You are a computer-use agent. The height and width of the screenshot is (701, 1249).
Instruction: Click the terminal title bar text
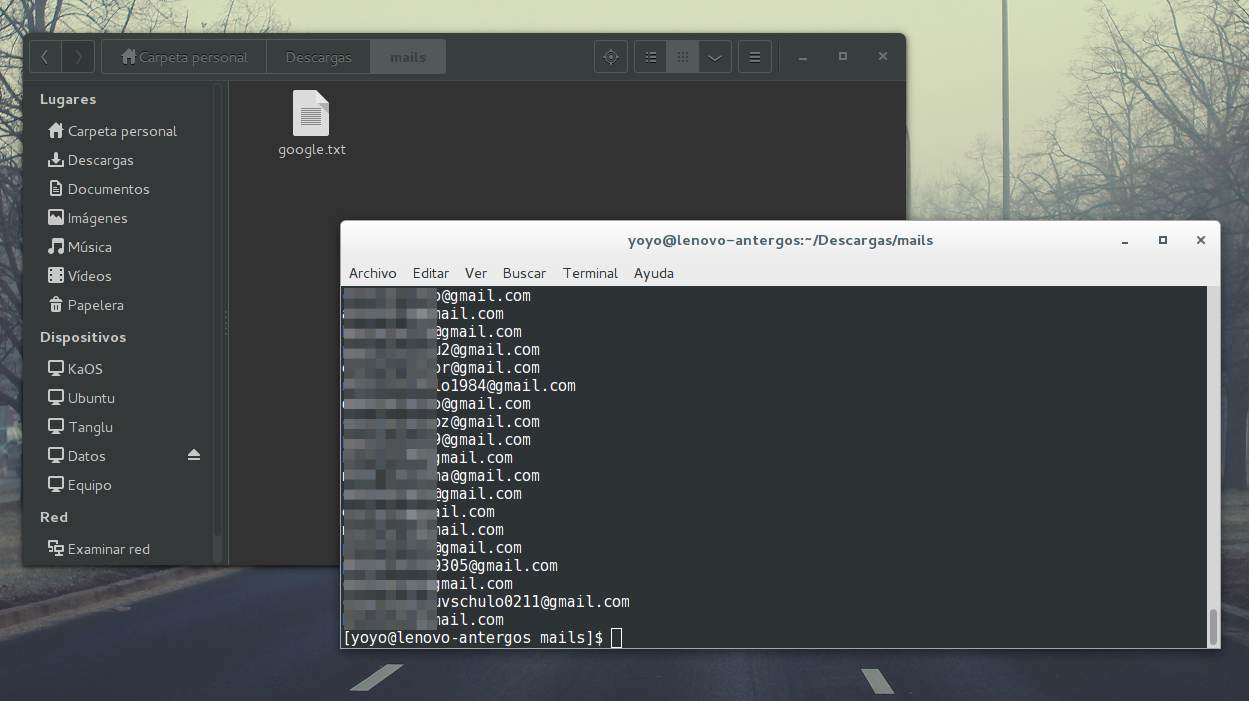pyautogui.click(x=780, y=240)
